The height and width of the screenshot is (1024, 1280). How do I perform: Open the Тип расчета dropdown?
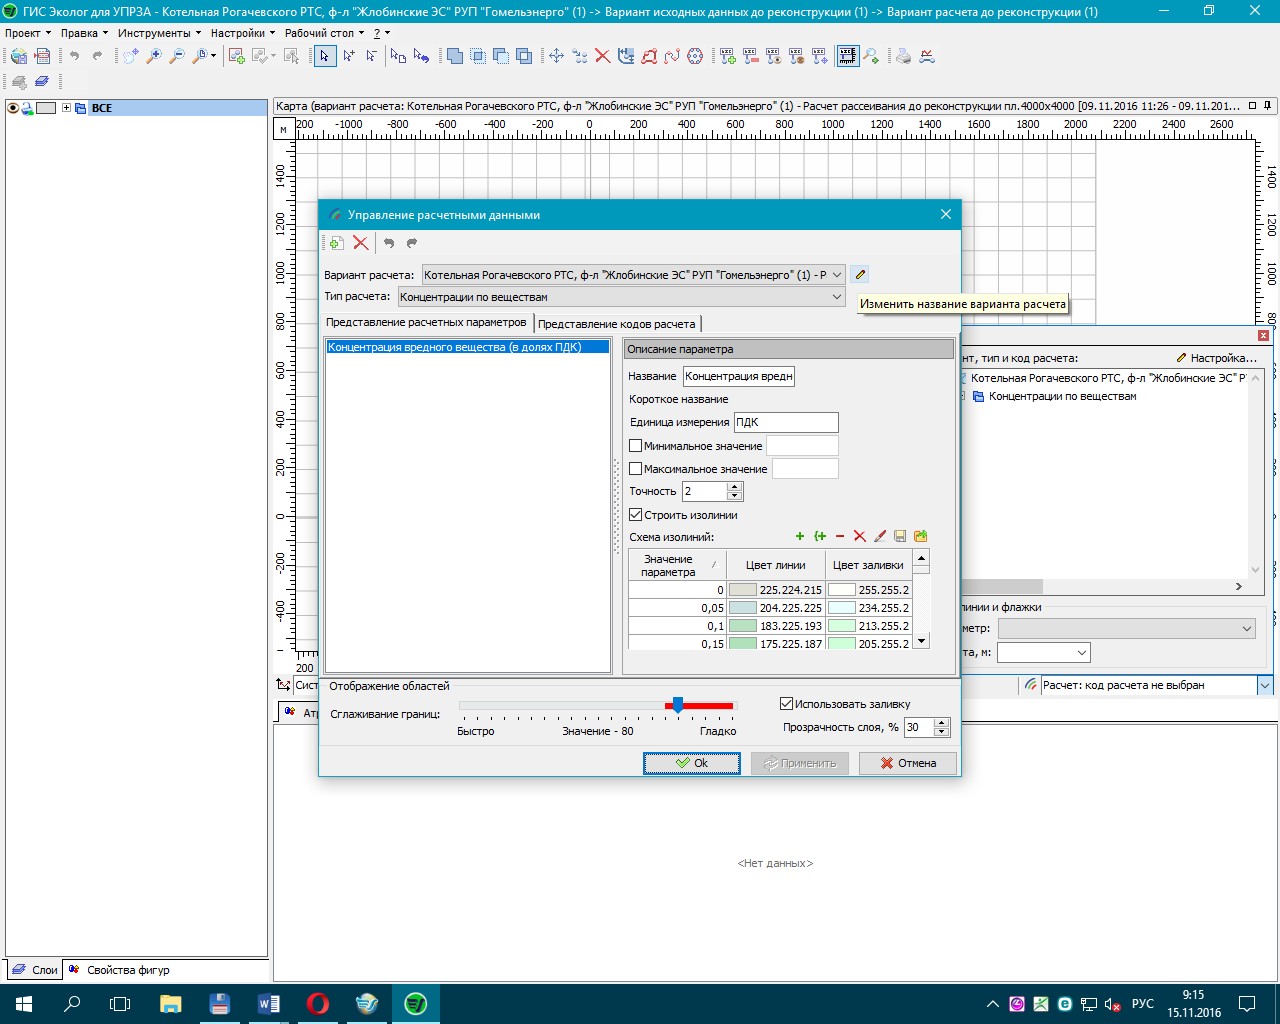pos(836,297)
